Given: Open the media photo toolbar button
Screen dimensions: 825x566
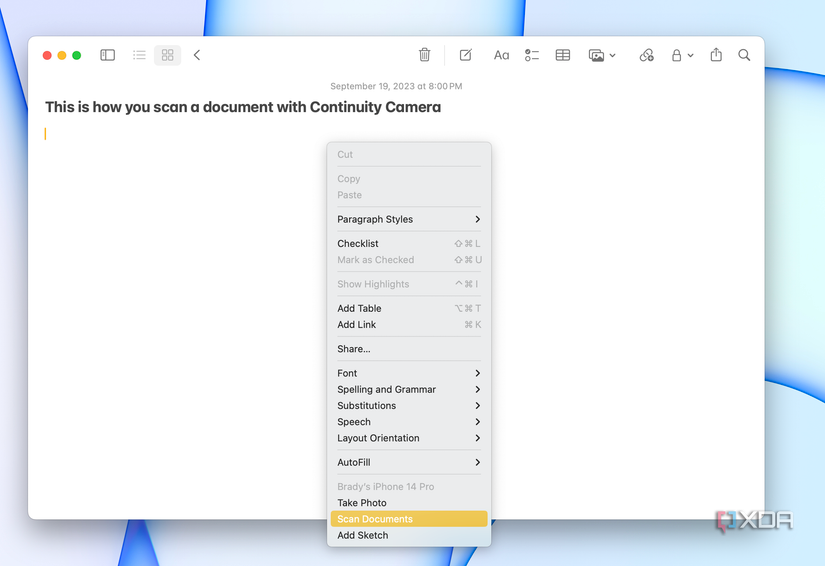Looking at the screenshot, I should (x=596, y=55).
